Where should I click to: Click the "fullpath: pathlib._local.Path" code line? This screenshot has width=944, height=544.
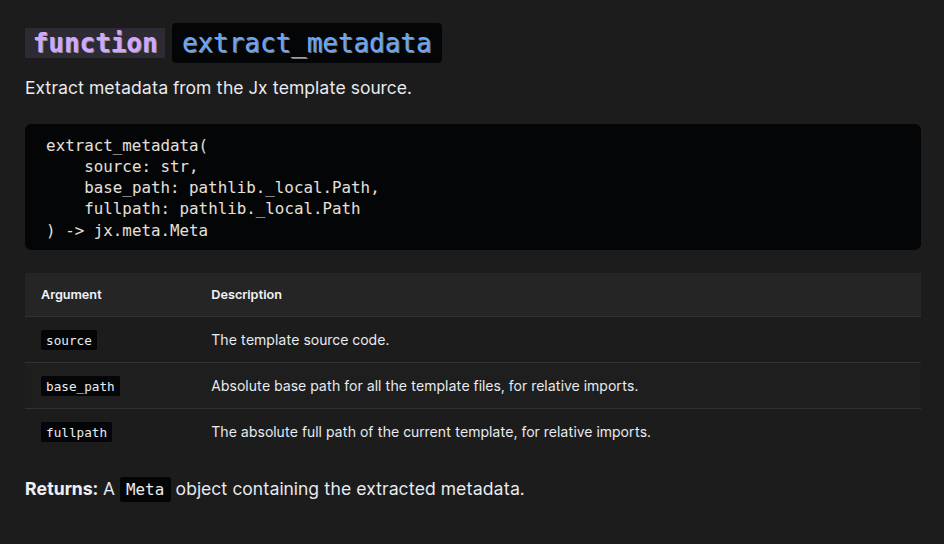click(x=222, y=208)
